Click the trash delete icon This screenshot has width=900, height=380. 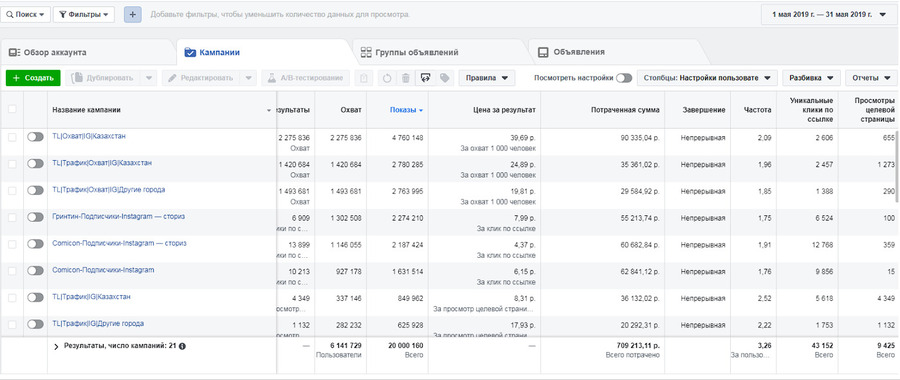[406, 78]
